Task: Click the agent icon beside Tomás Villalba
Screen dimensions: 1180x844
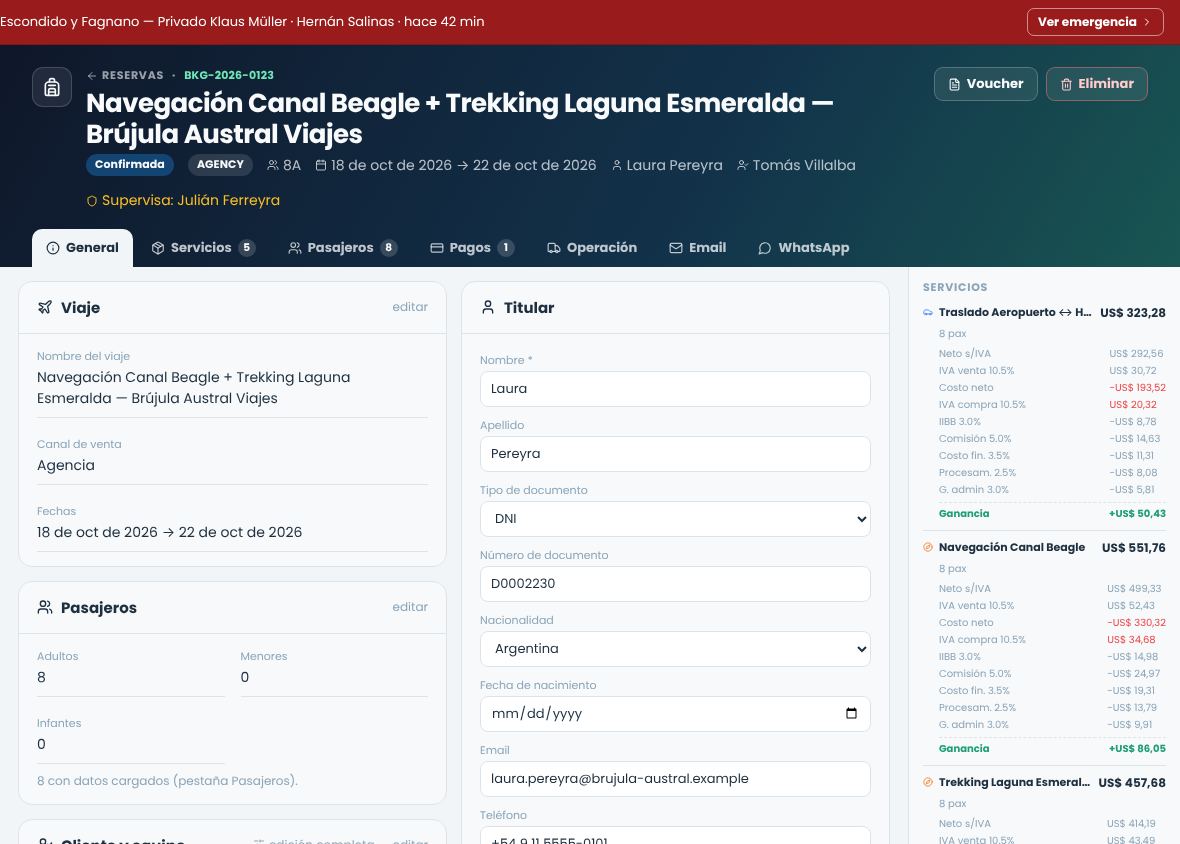Action: (x=742, y=165)
